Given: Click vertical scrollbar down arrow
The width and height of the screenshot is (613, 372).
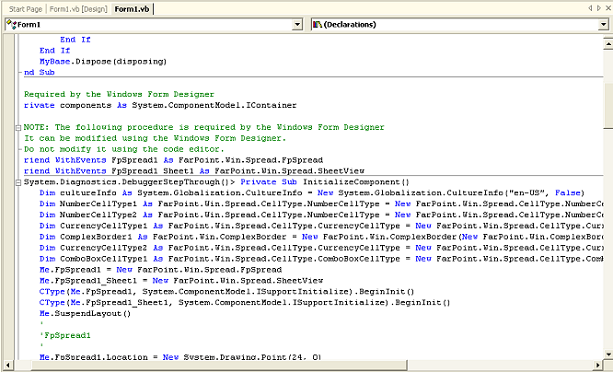Looking at the screenshot, I should (608, 354).
